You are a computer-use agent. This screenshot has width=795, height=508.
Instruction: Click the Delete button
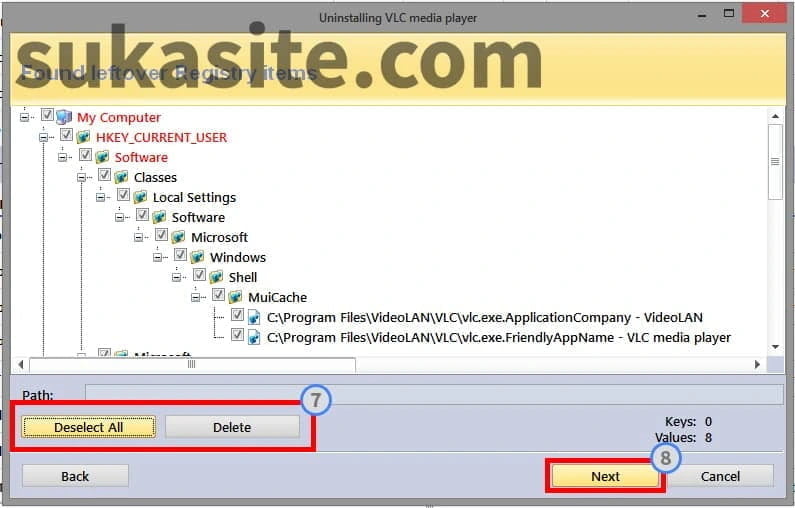point(232,427)
